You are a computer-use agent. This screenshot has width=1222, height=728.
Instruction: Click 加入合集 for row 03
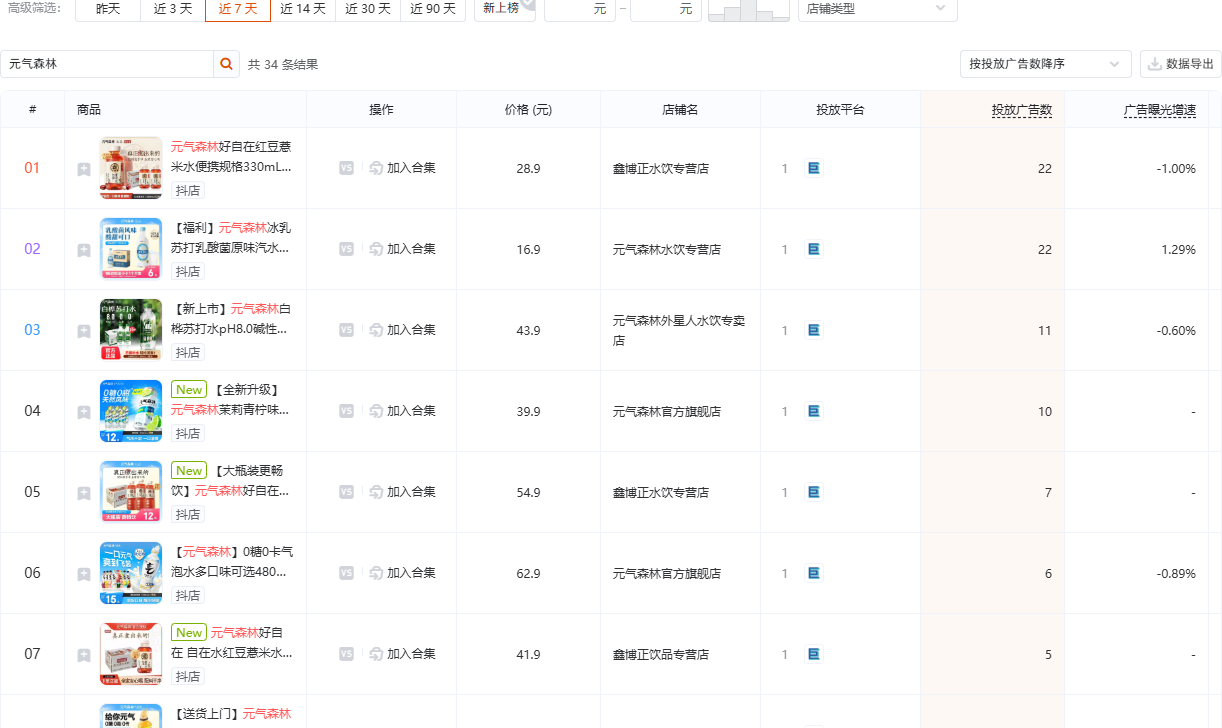[x=402, y=330]
